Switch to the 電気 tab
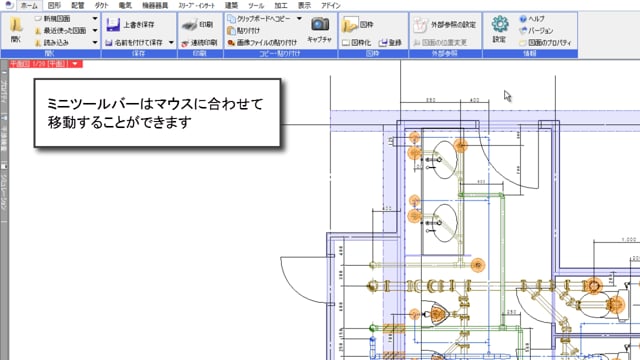This screenshot has width=640, height=360. (x=125, y=6)
